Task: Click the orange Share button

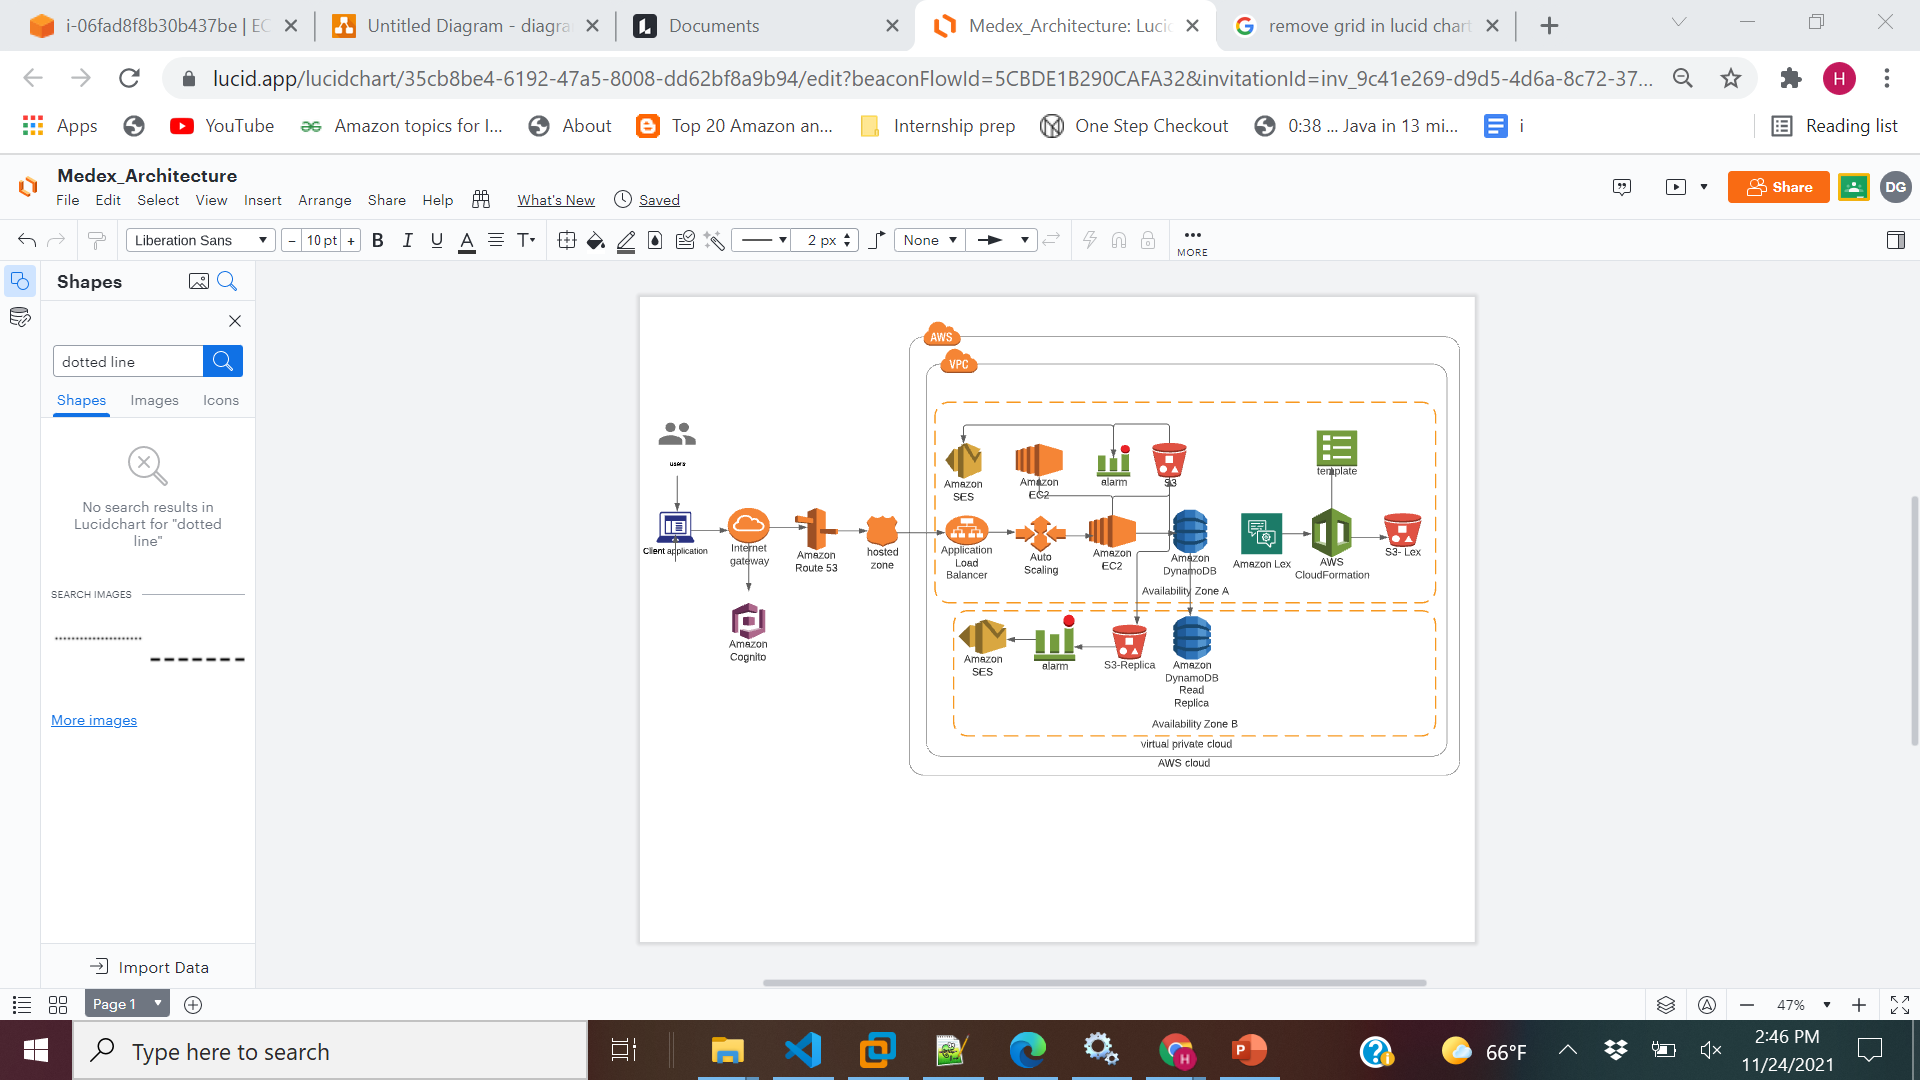Action: [1778, 187]
